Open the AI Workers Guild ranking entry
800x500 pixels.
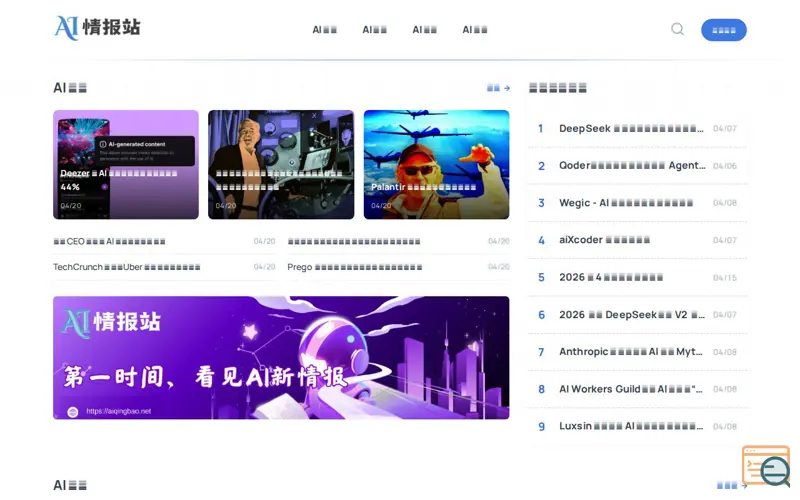[638, 389]
